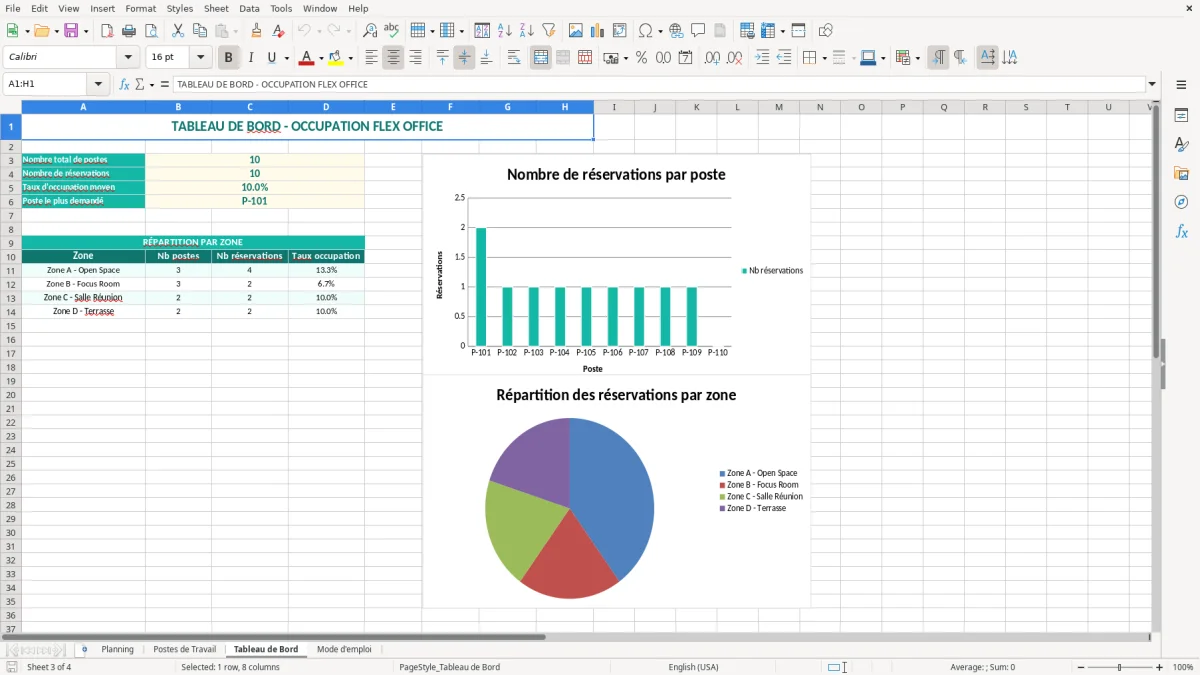Open the sidebar Functions deck
1200x675 pixels.
(1181, 231)
